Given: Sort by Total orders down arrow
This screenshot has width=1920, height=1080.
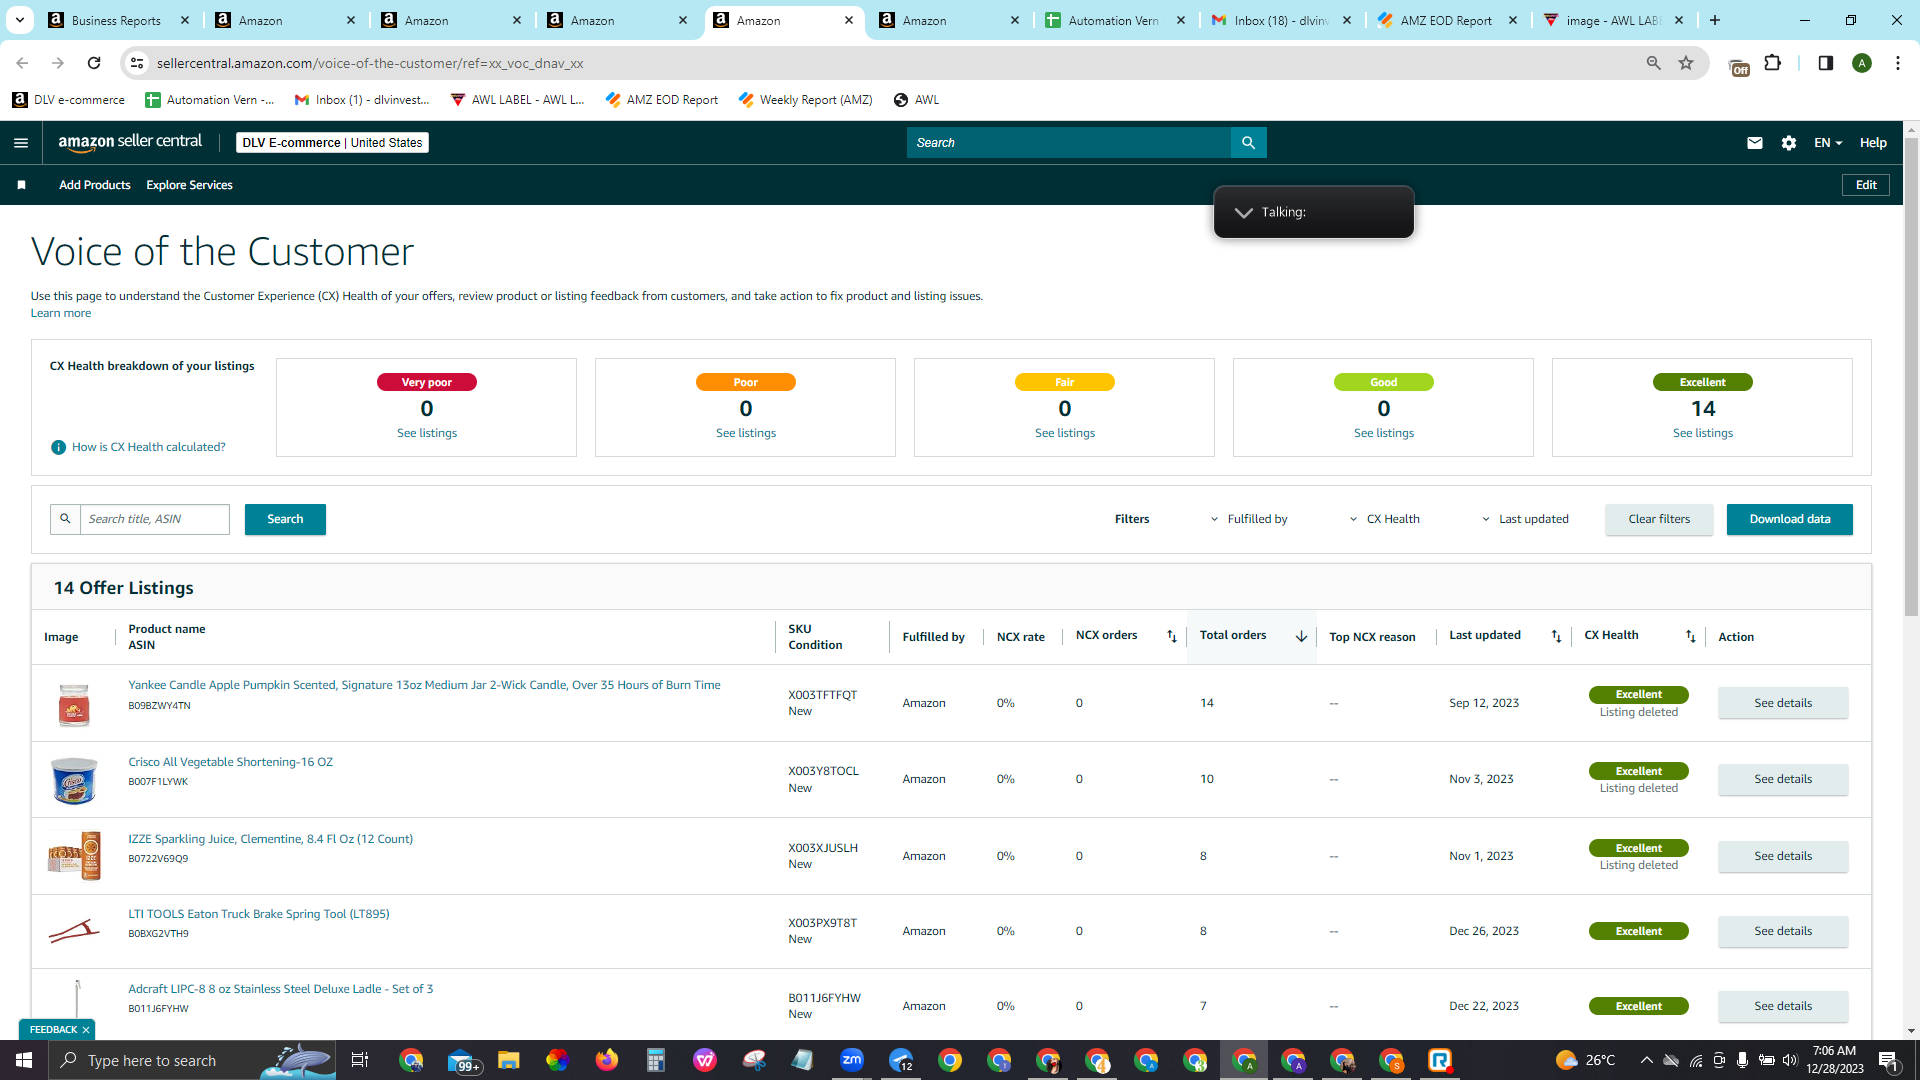Looking at the screenshot, I should [x=1301, y=636].
